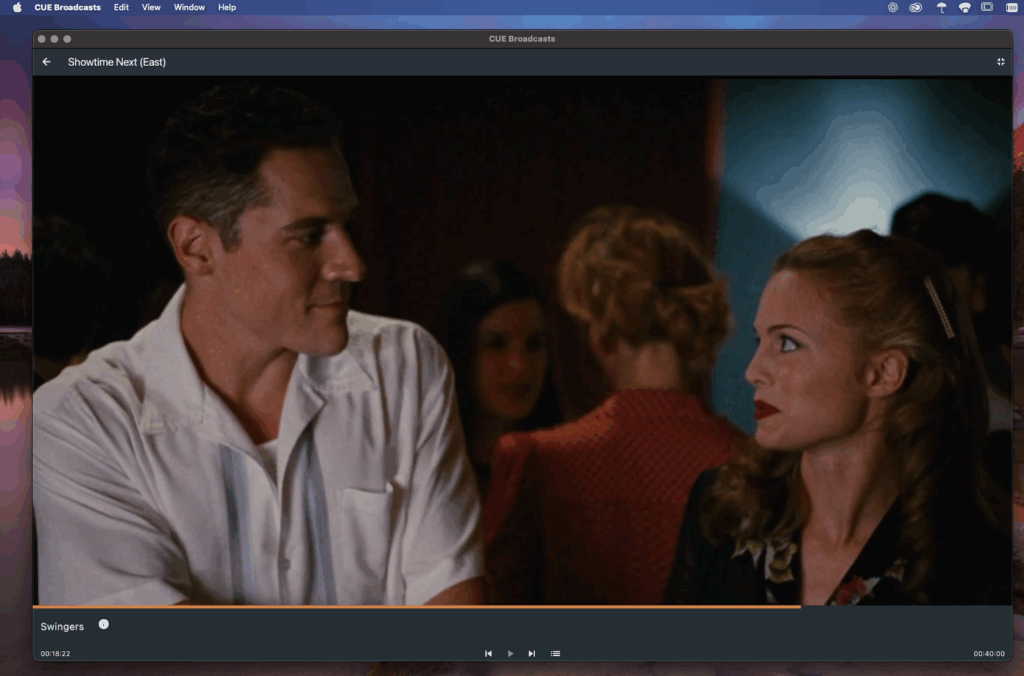The image size is (1024, 676).
Task: Click the Apple menu icon
Action: point(15,7)
